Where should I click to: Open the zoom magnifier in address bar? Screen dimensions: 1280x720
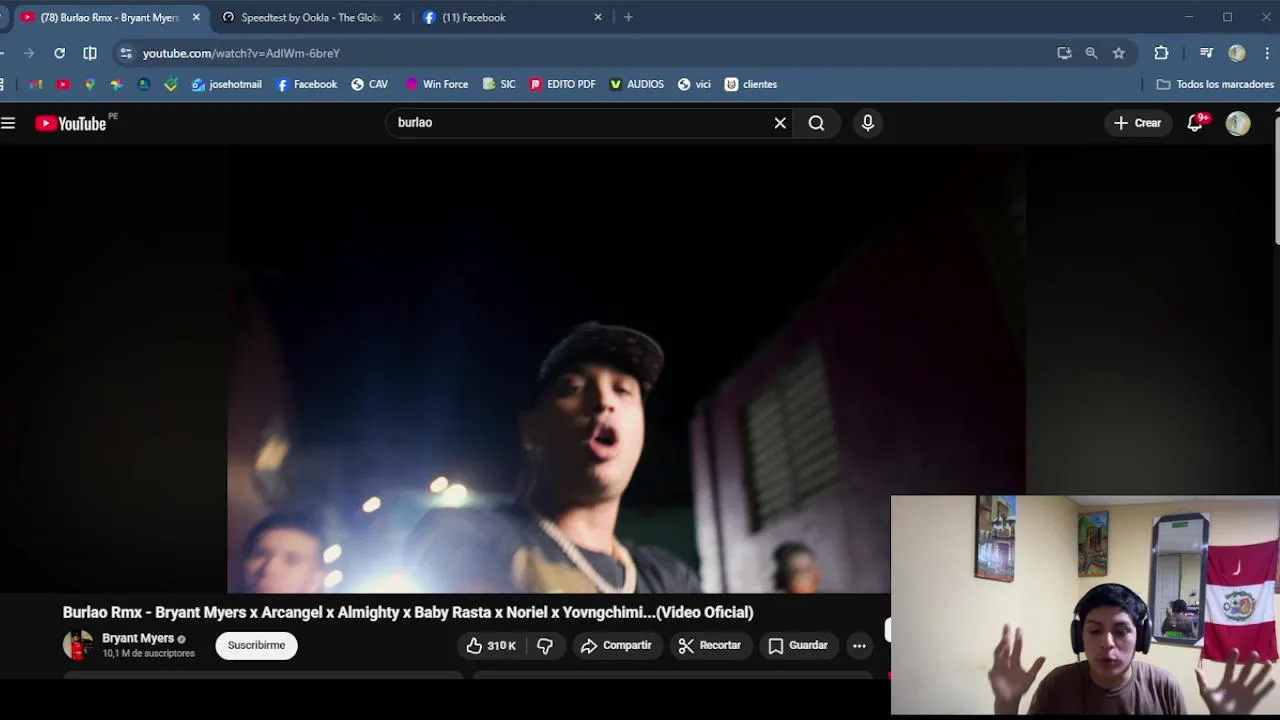[1091, 53]
